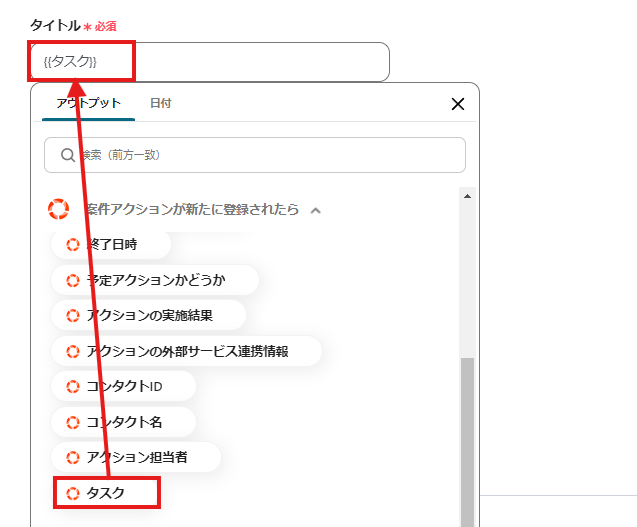Click the scrollbar up arrow
This screenshot has width=637, height=527.
[467, 196]
